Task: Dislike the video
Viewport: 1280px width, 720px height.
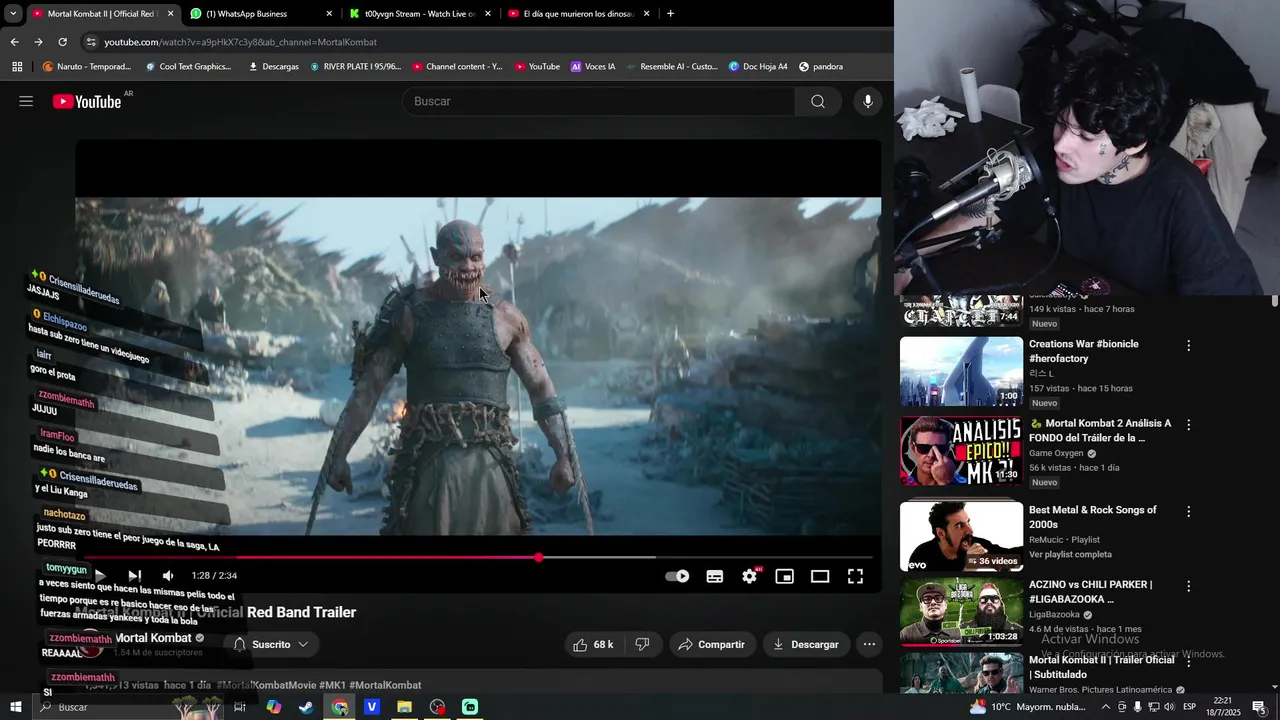Action: tap(642, 645)
